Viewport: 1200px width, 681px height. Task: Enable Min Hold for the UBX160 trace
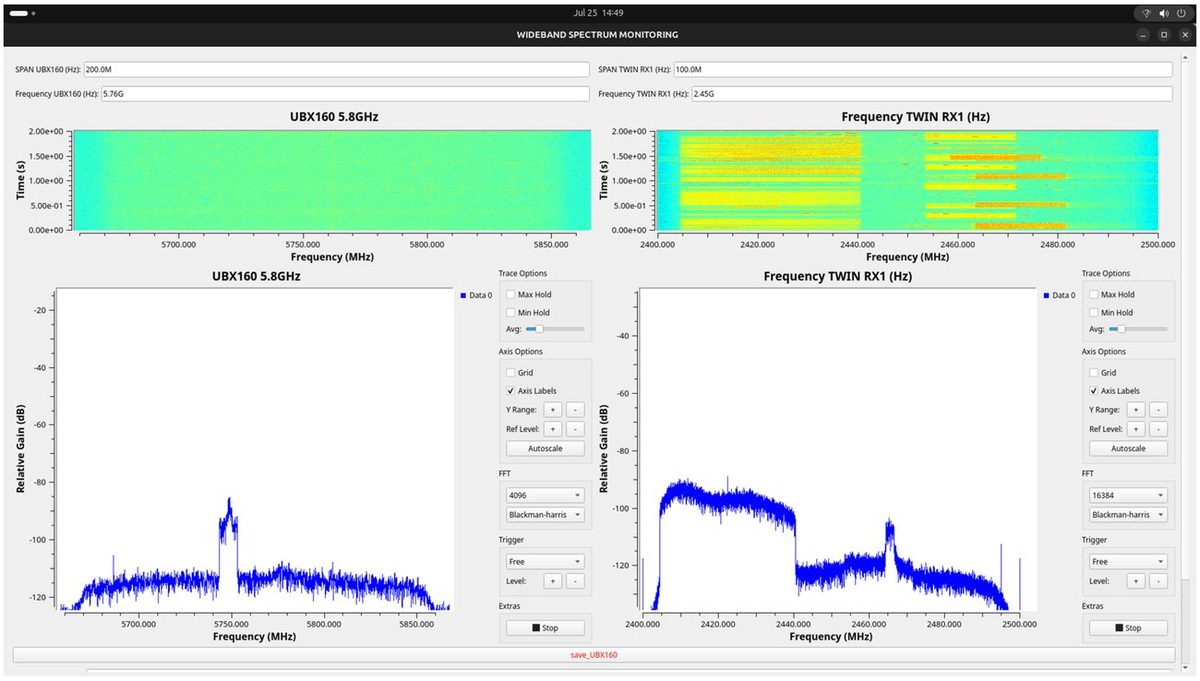tap(512, 313)
